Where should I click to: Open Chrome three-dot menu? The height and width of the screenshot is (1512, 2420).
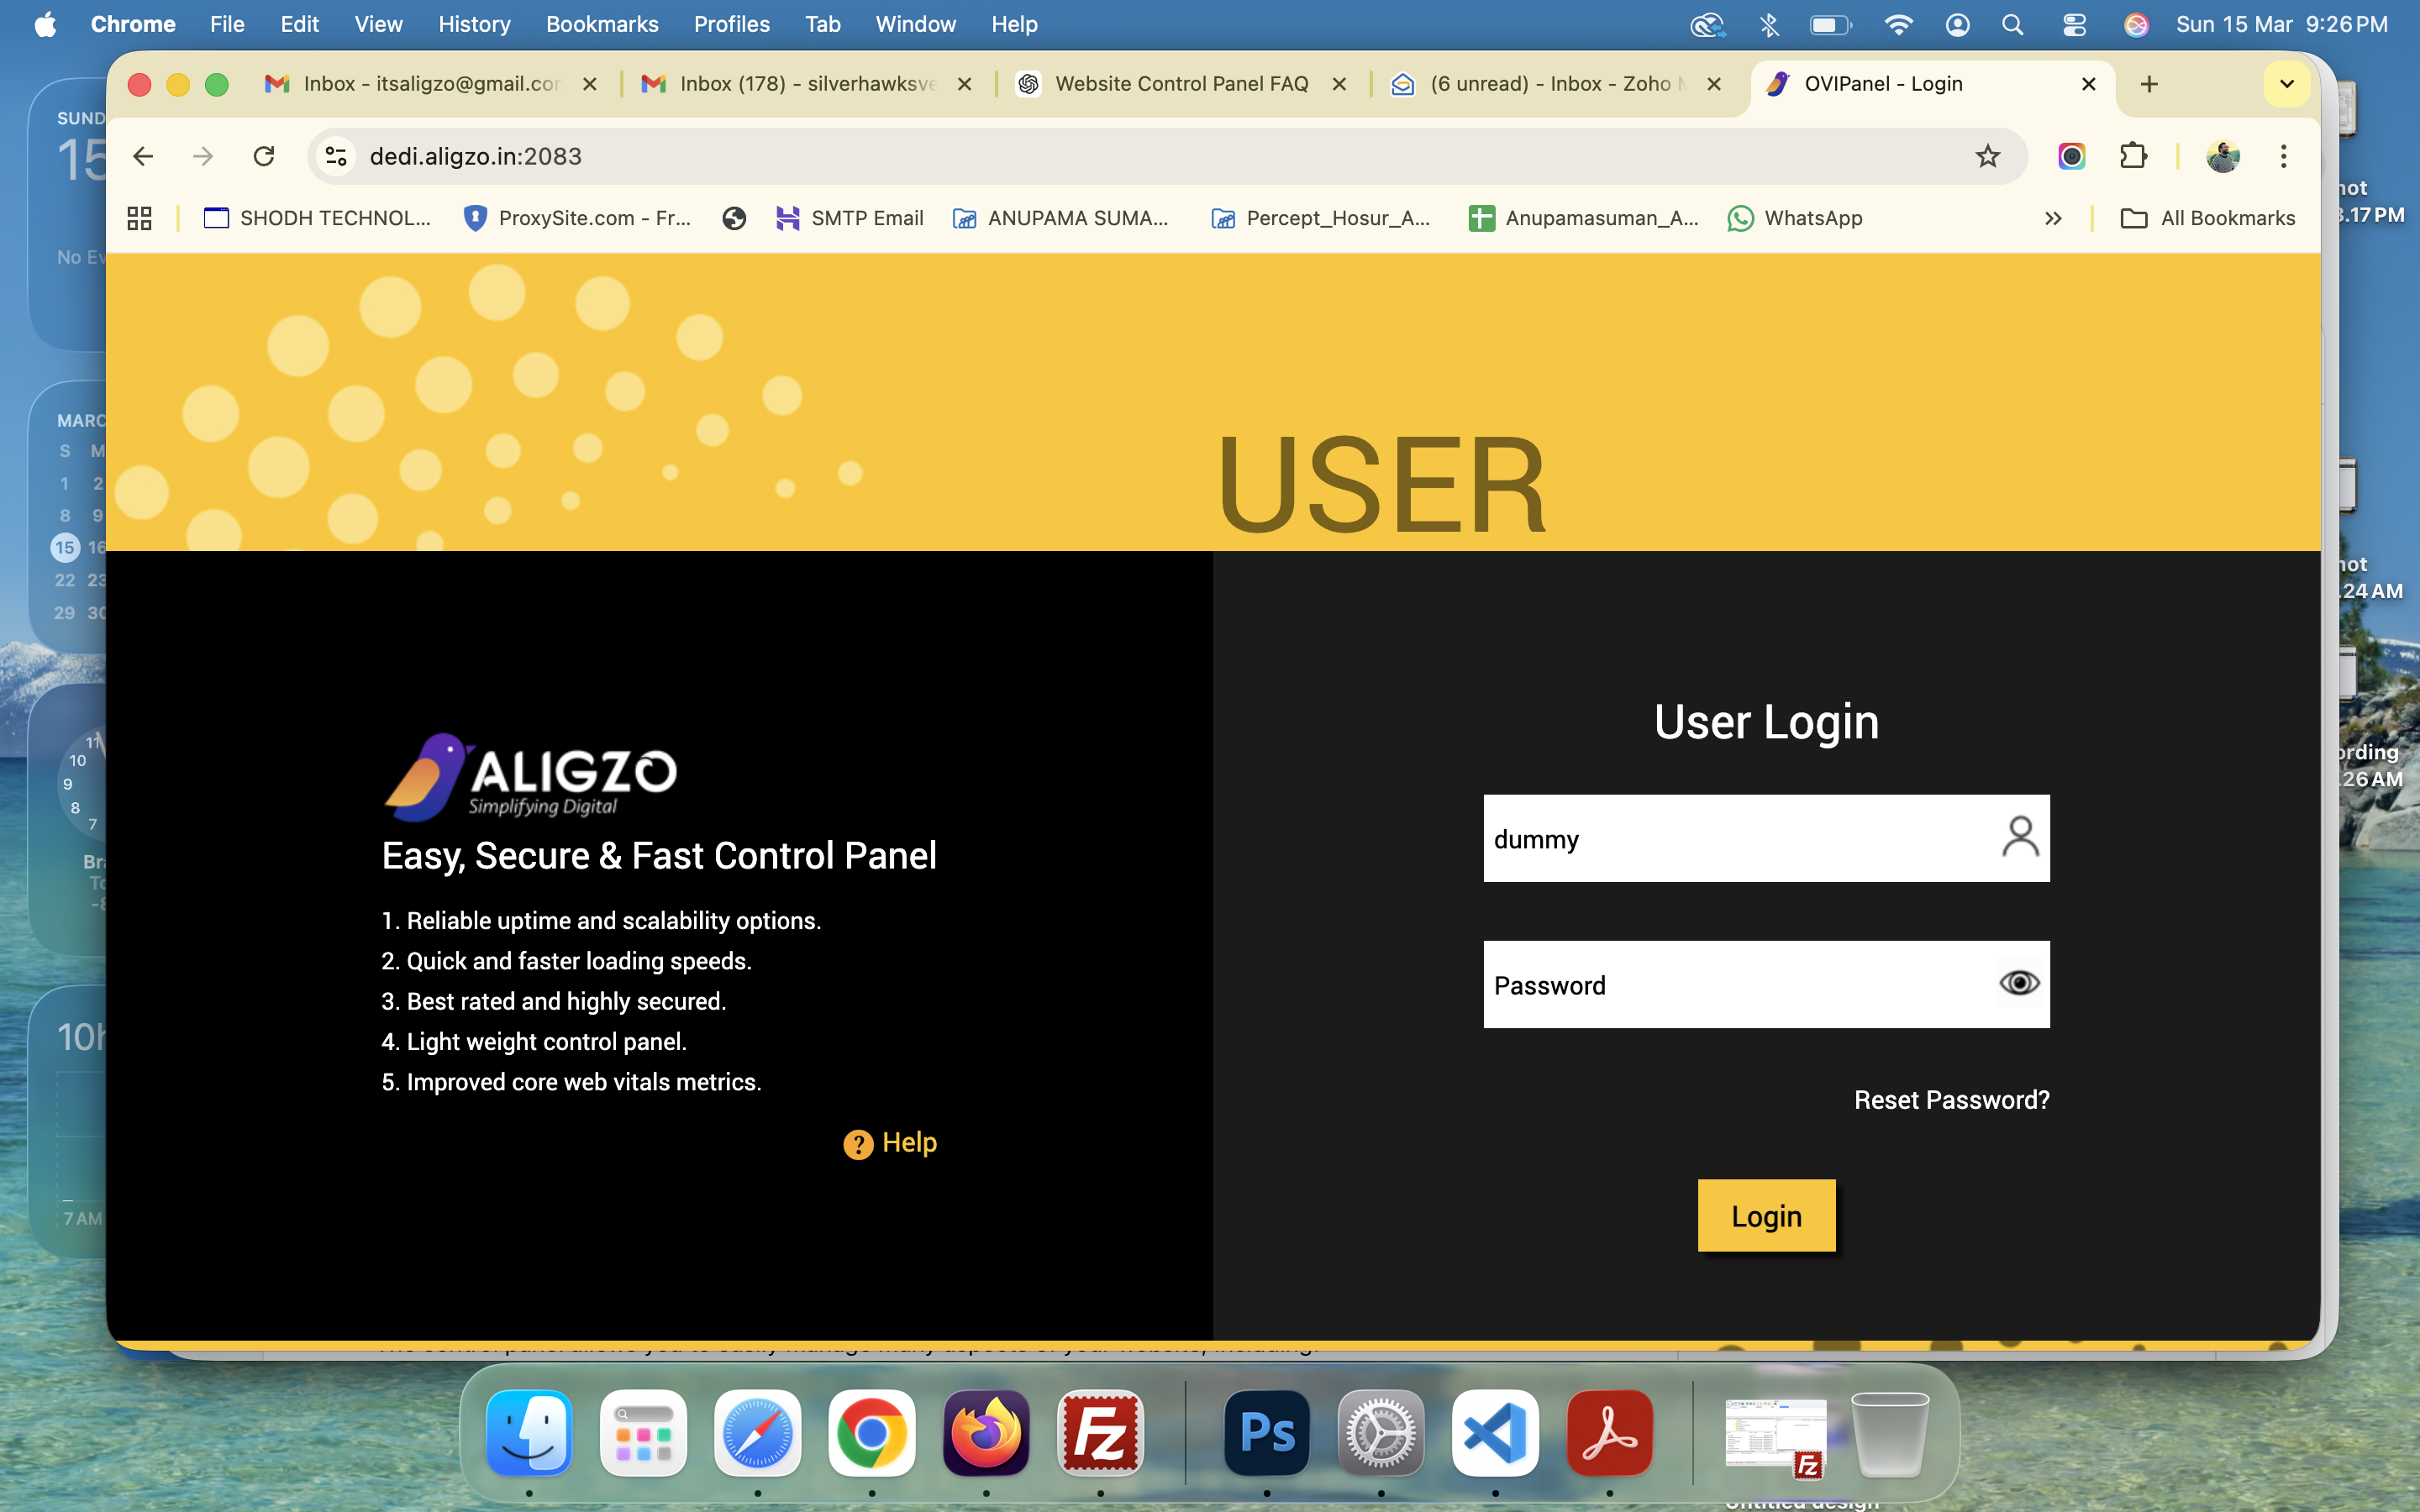(2283, 156)
